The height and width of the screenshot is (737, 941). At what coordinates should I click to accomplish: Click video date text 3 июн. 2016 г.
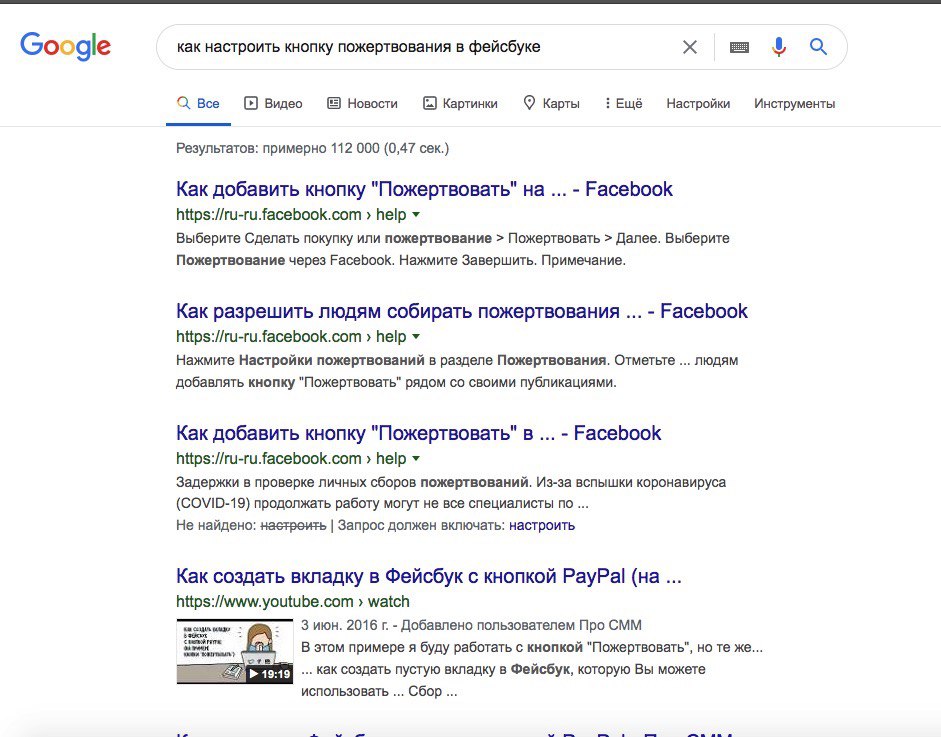[x=344, y=625]
